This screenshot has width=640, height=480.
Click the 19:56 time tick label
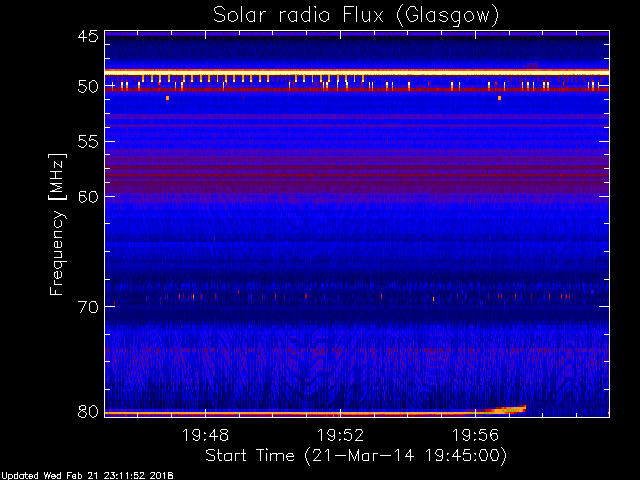475,435
